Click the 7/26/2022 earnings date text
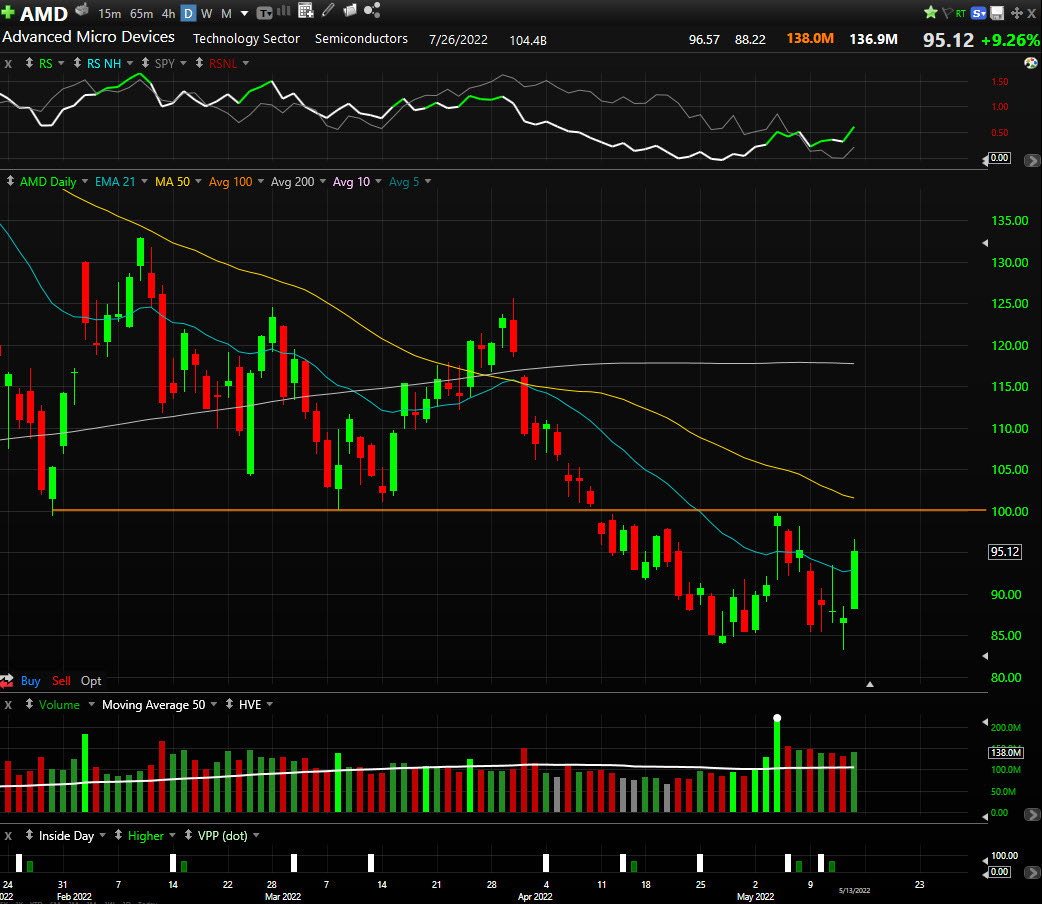 click(458, 40)
